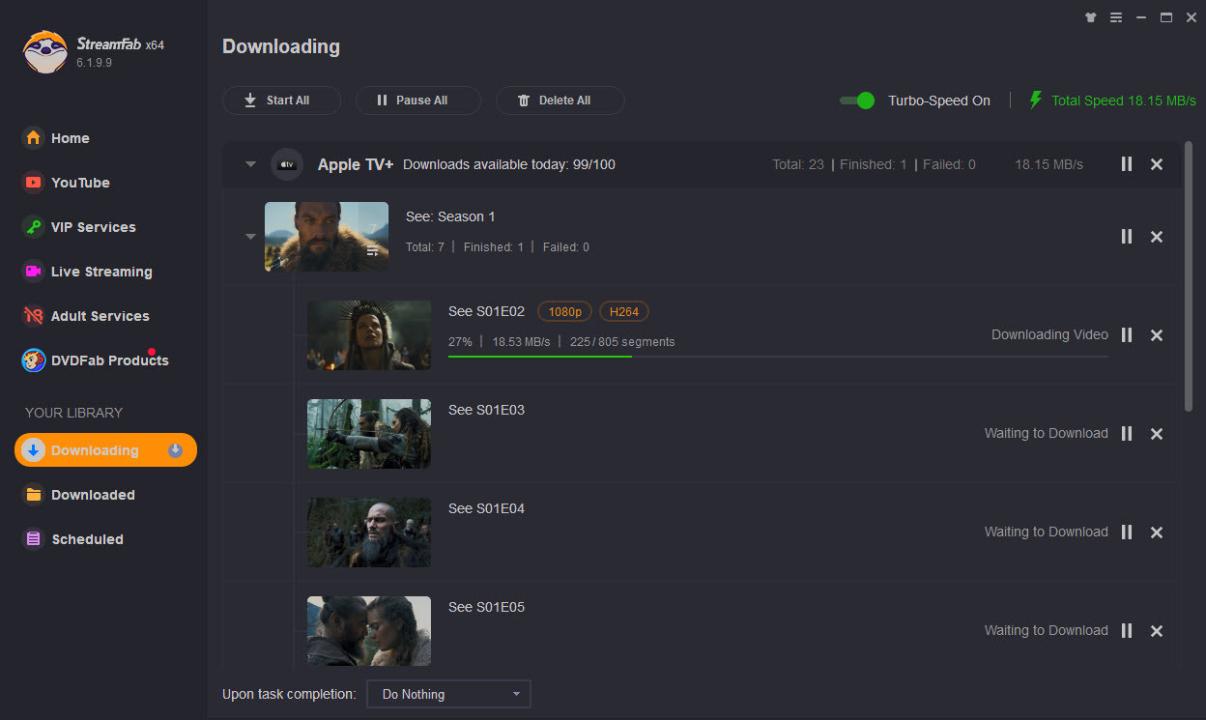Pause the See S01E02 download
Screen dimensions: 1206x720
tap(1126, 335)
